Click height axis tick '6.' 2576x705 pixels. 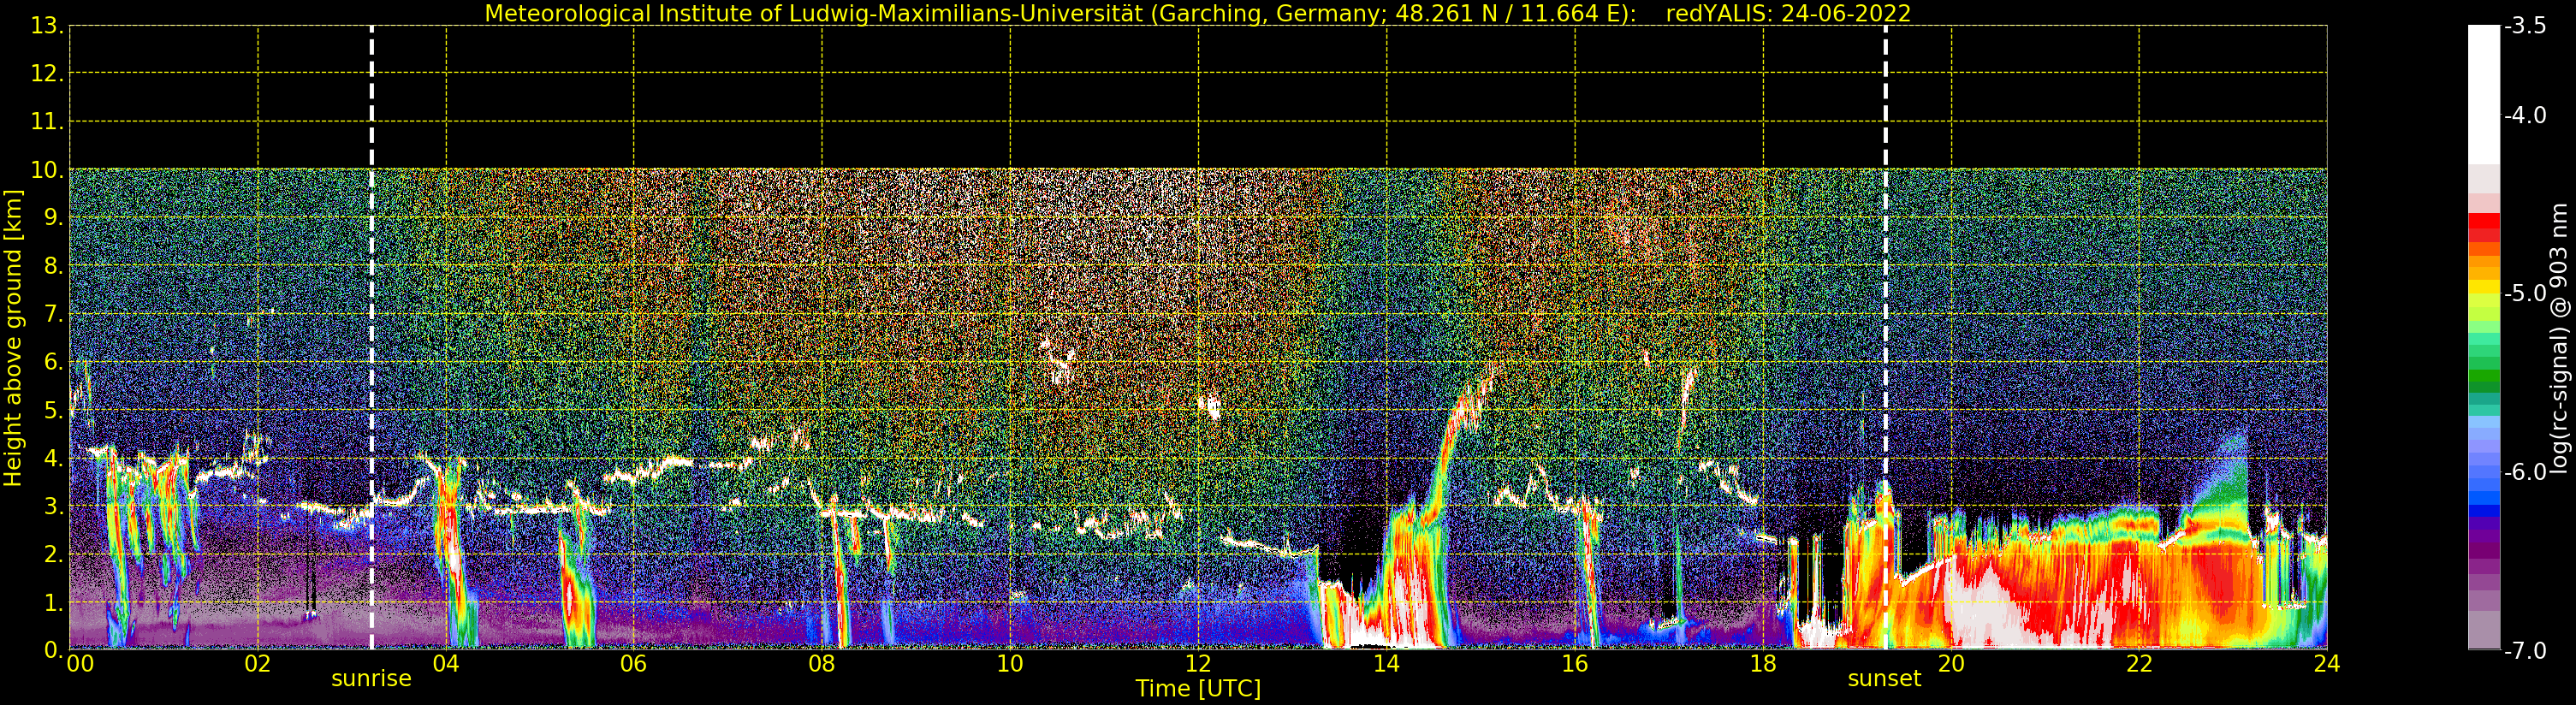[53, 362]
